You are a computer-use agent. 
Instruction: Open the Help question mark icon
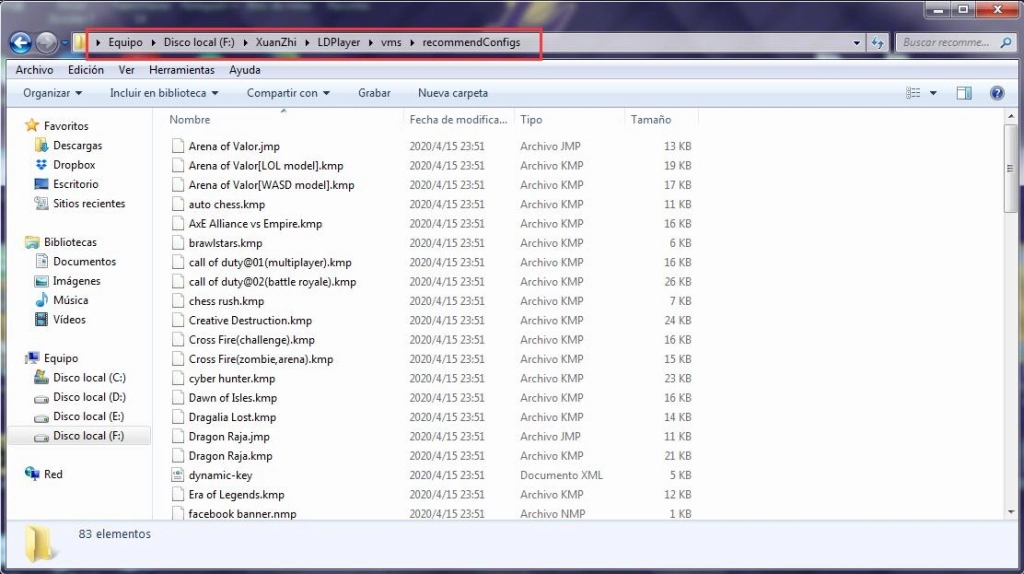pyautogui.click(x=997, y=93)
